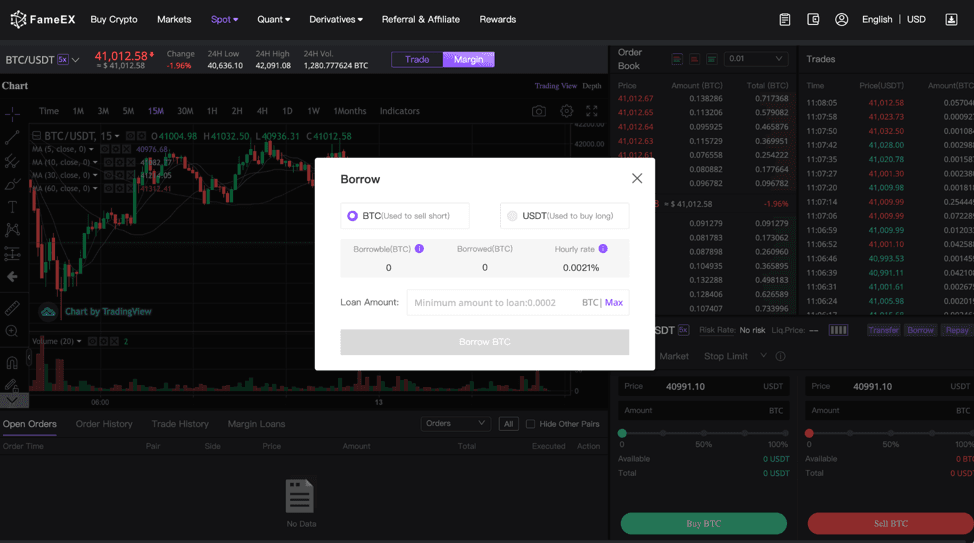Switch to the Order History tab

click(104, 424)
